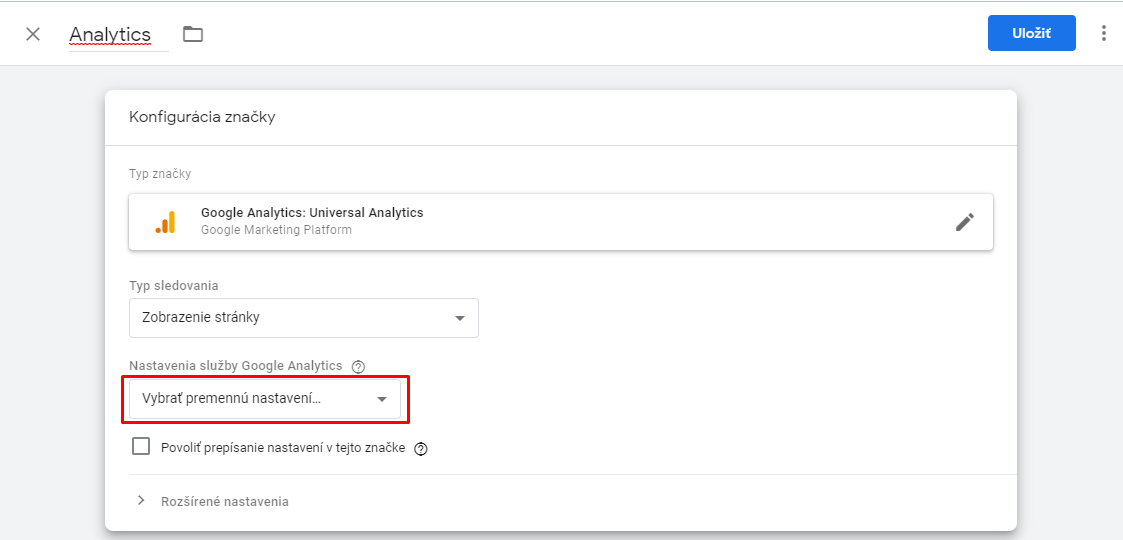Click the Google Analytics bar chart icon
1123x540 pixels.
165,222
